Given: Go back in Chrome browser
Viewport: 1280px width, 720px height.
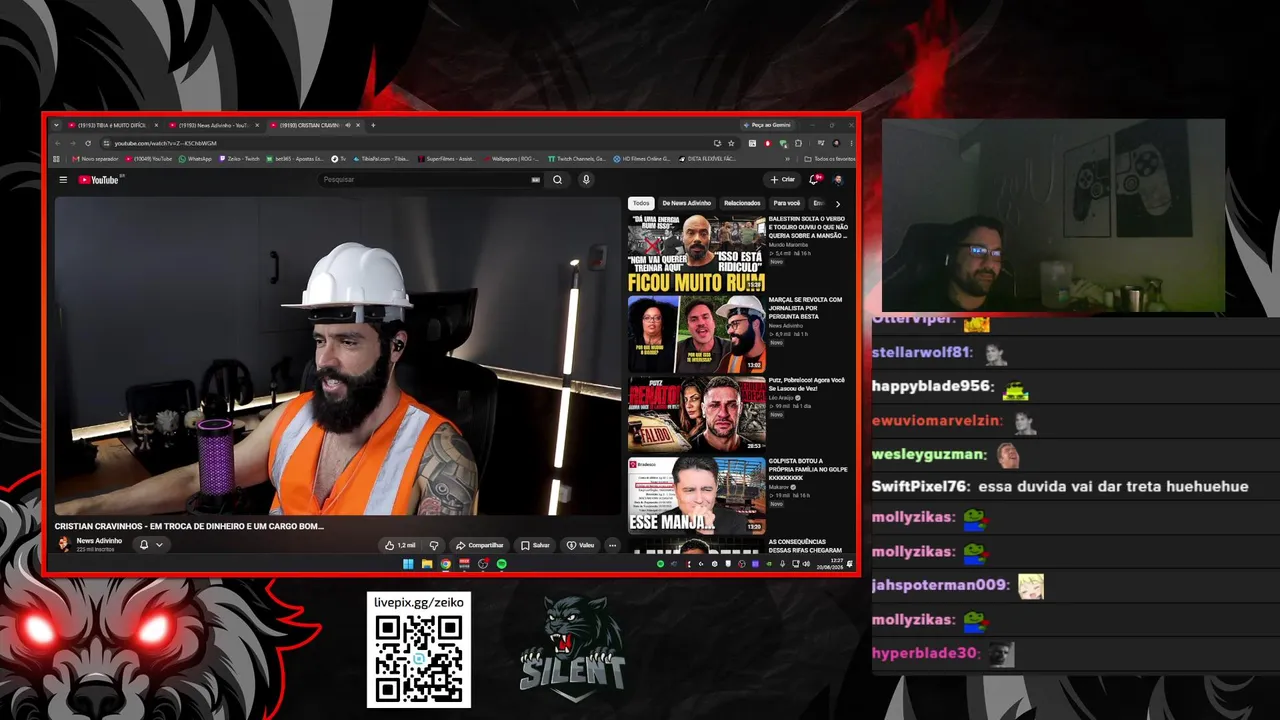Looking at the screenshot, I should point(57,143).
